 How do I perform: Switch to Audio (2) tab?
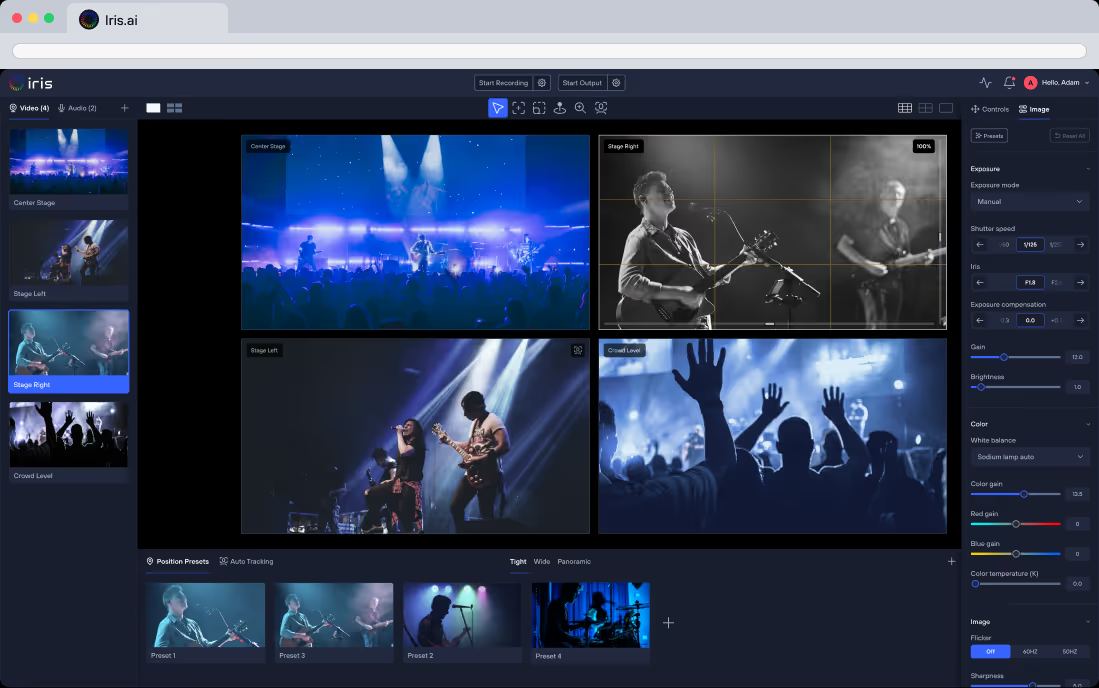point(77,108)
